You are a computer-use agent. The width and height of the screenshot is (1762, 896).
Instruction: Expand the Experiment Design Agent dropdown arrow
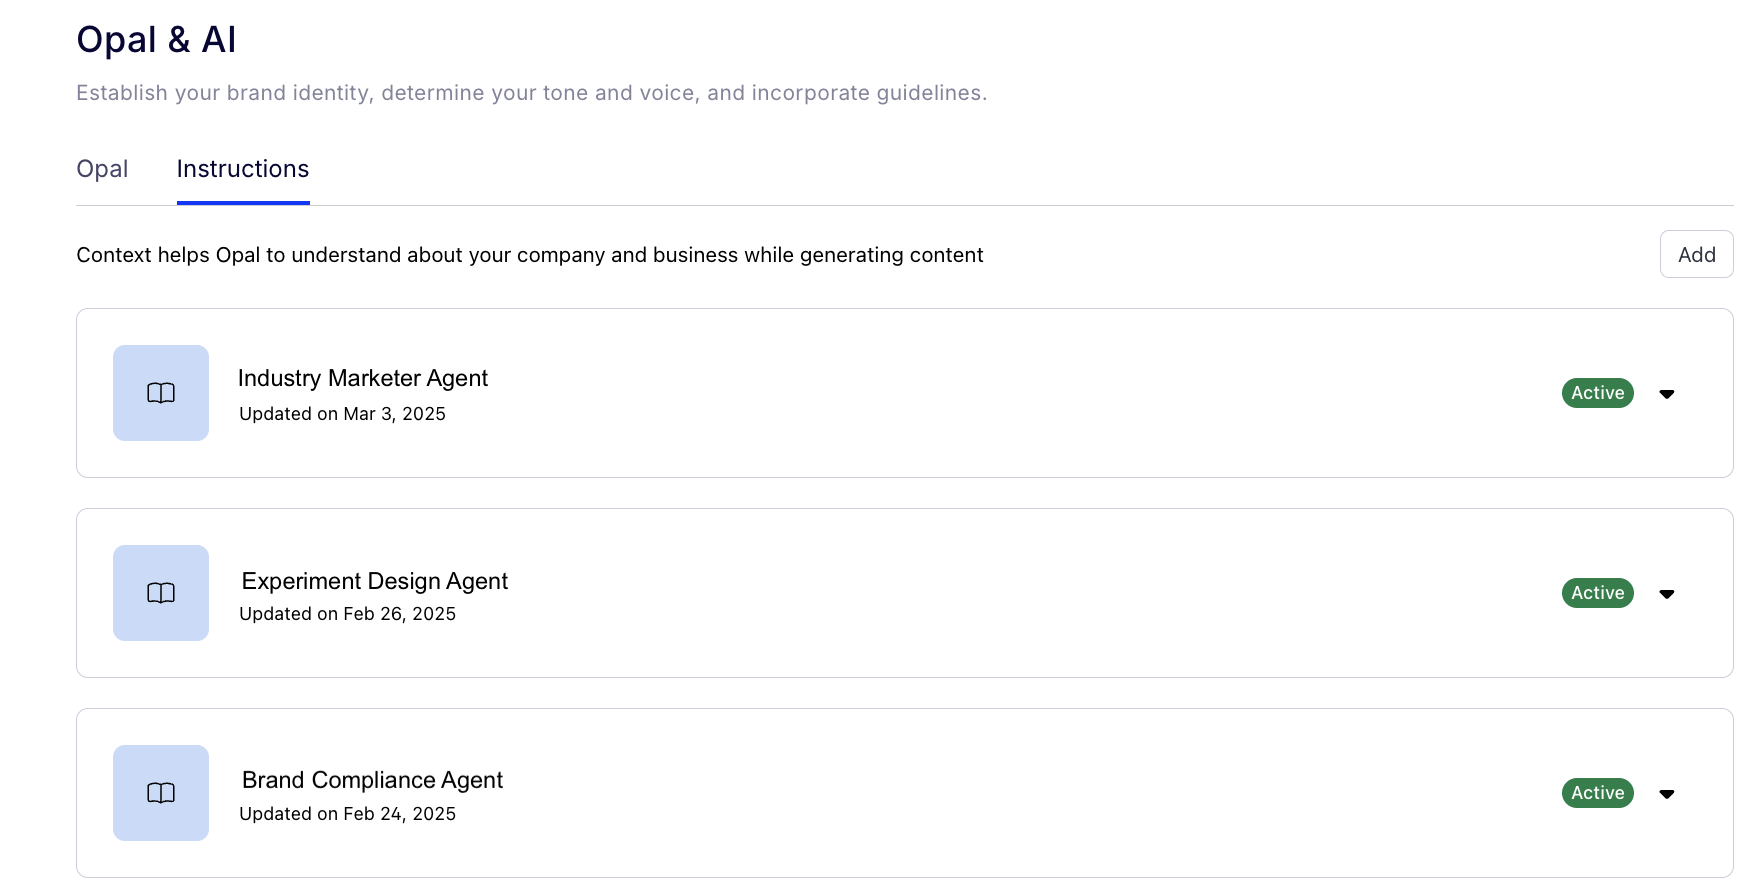(1667, 594)
